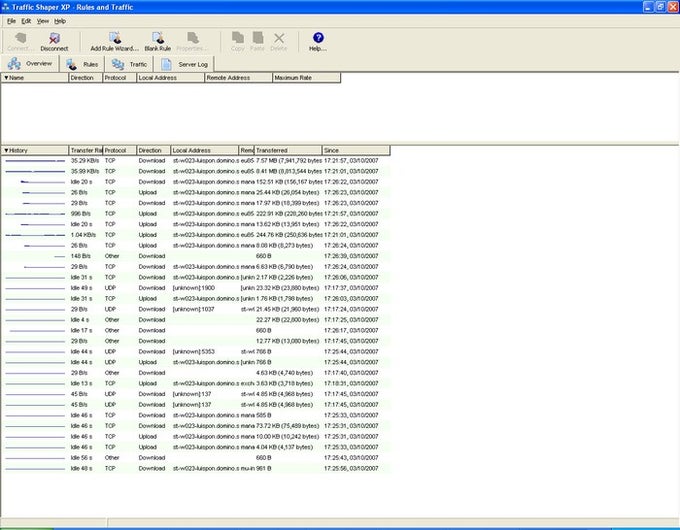The width and height of the screenshot is (680, 530).
Task: Click the 17:17:37 since timestamp
Action: point(351,288)
